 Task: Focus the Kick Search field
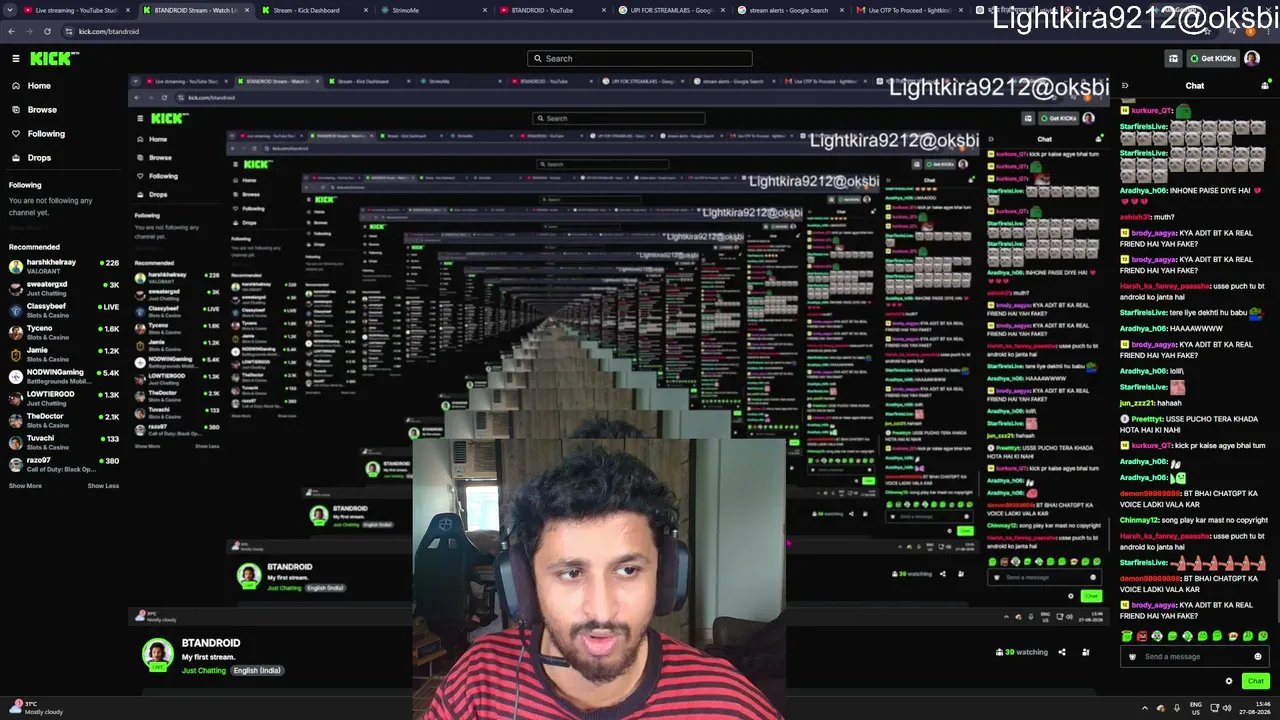pos(640,59)
